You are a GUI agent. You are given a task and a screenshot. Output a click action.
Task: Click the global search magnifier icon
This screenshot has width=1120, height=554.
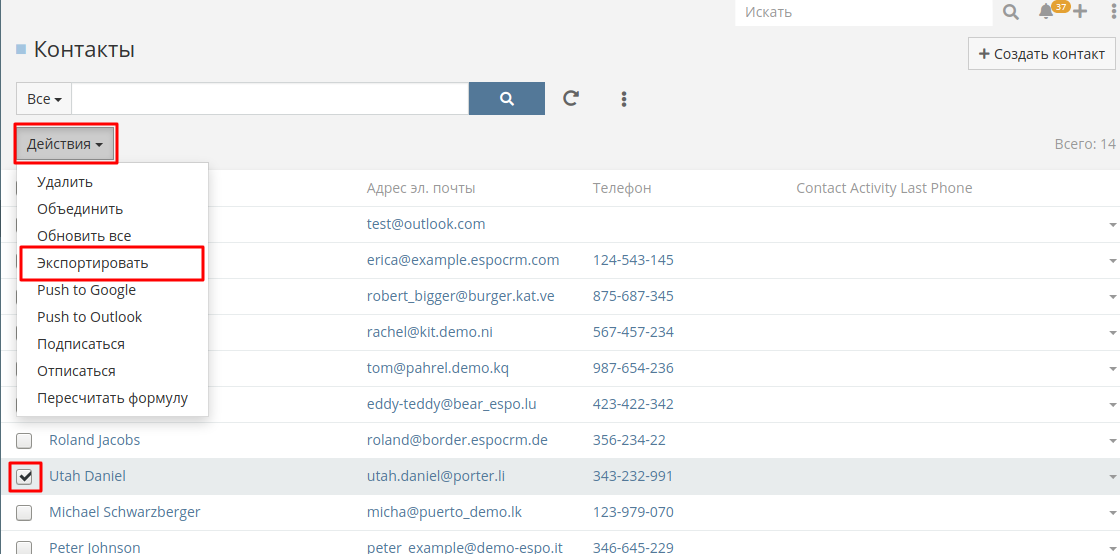point(1011,12)
